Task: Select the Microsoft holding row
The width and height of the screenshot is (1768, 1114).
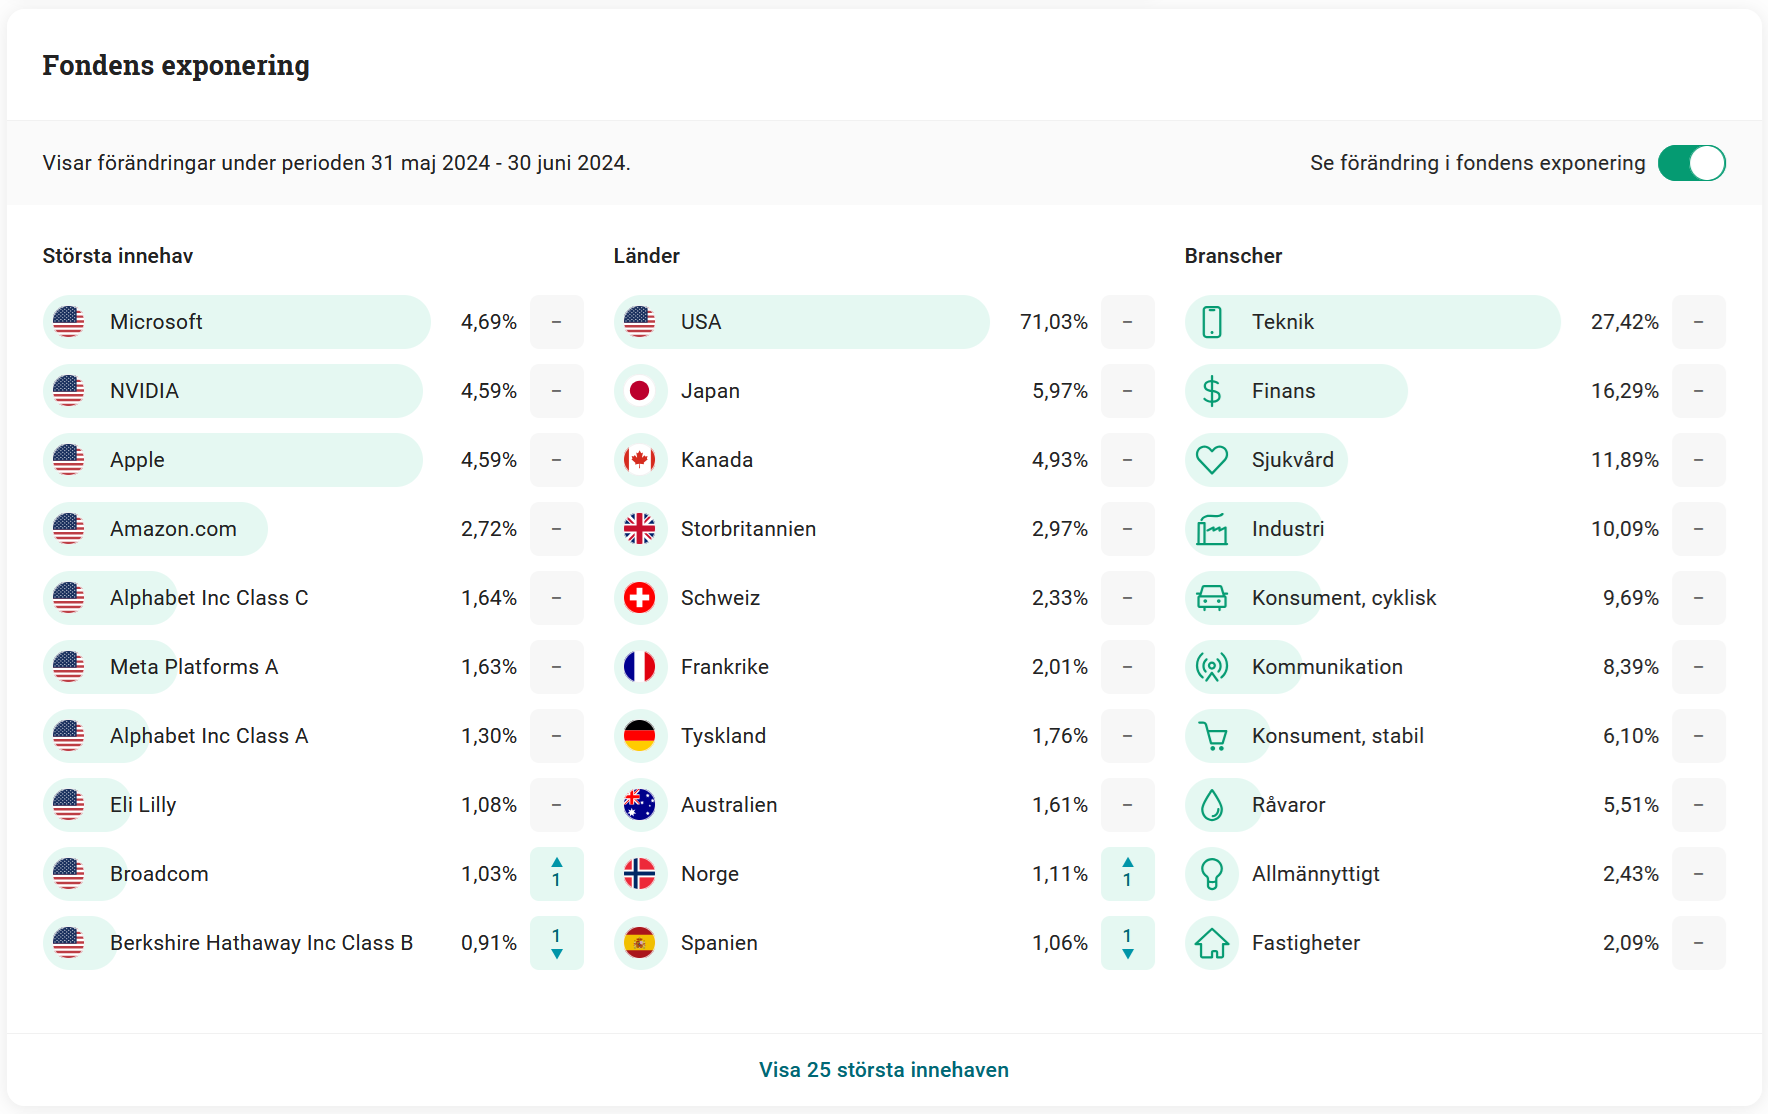Action: click(237, 322)
